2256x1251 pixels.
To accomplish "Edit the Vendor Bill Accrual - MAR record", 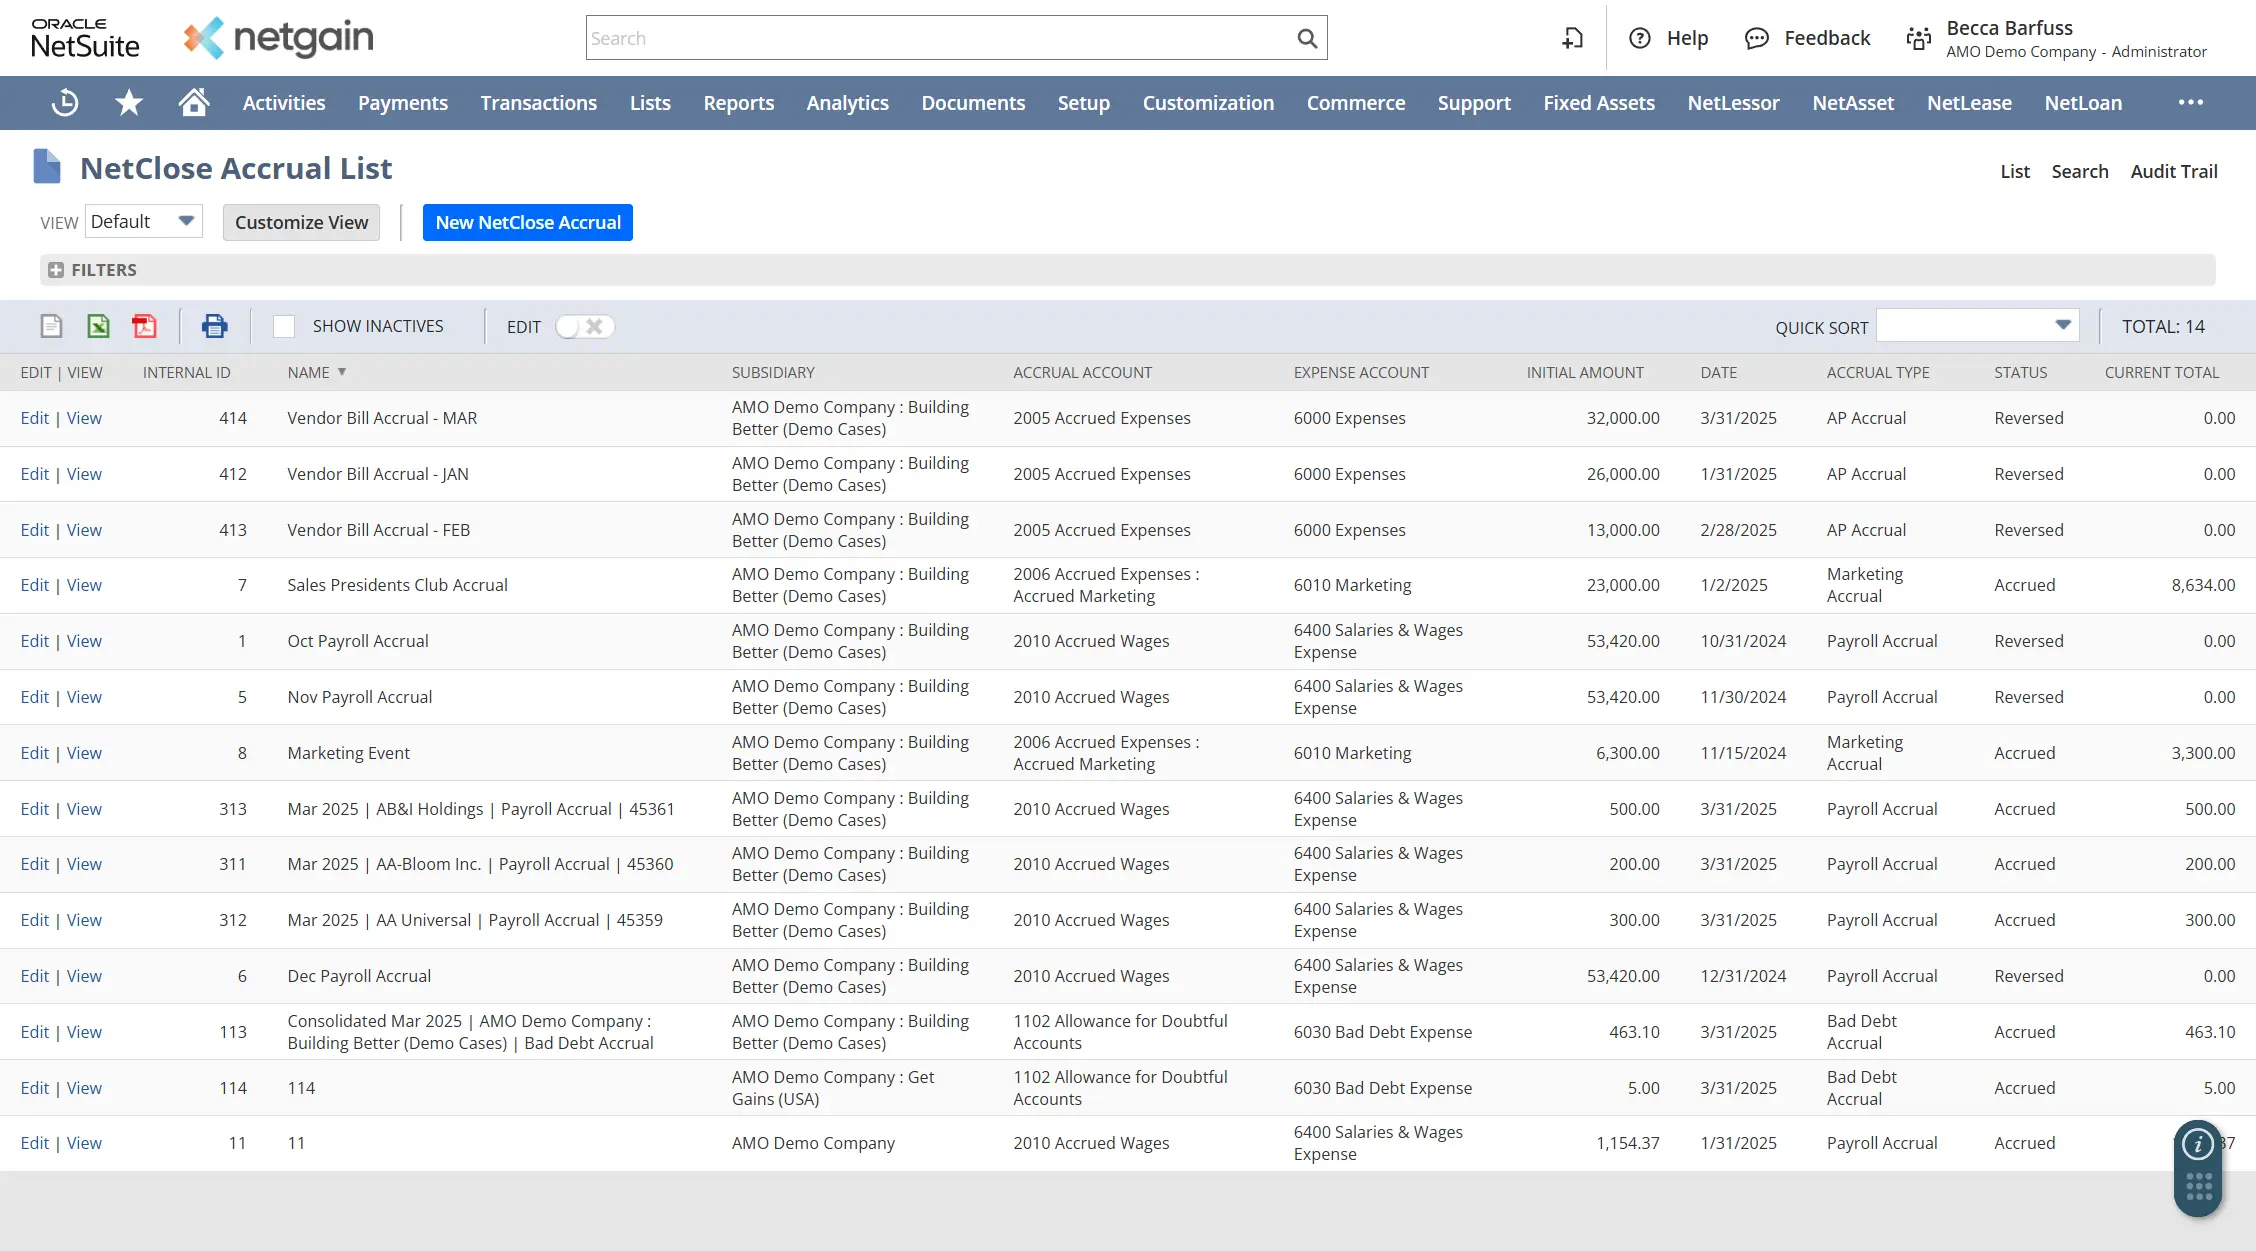I will (x=34, y=418).
